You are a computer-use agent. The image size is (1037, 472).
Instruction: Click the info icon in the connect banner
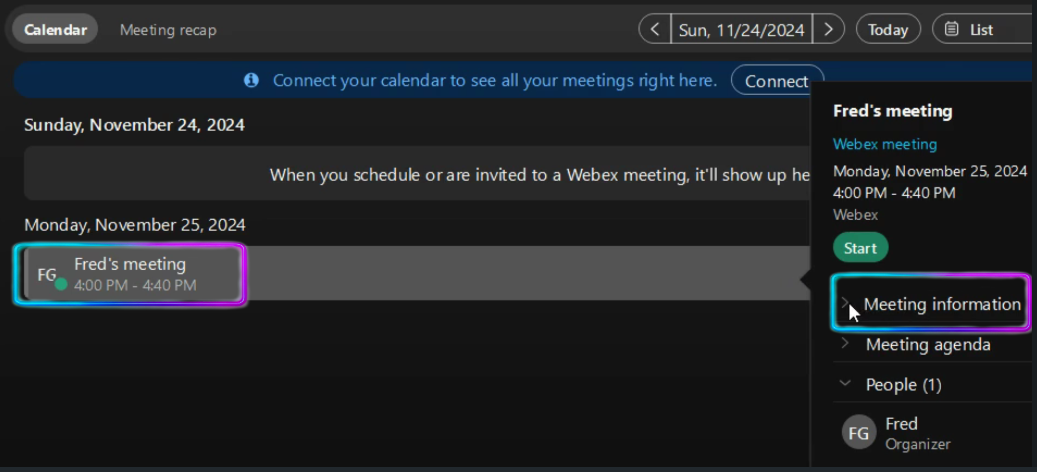251,80
